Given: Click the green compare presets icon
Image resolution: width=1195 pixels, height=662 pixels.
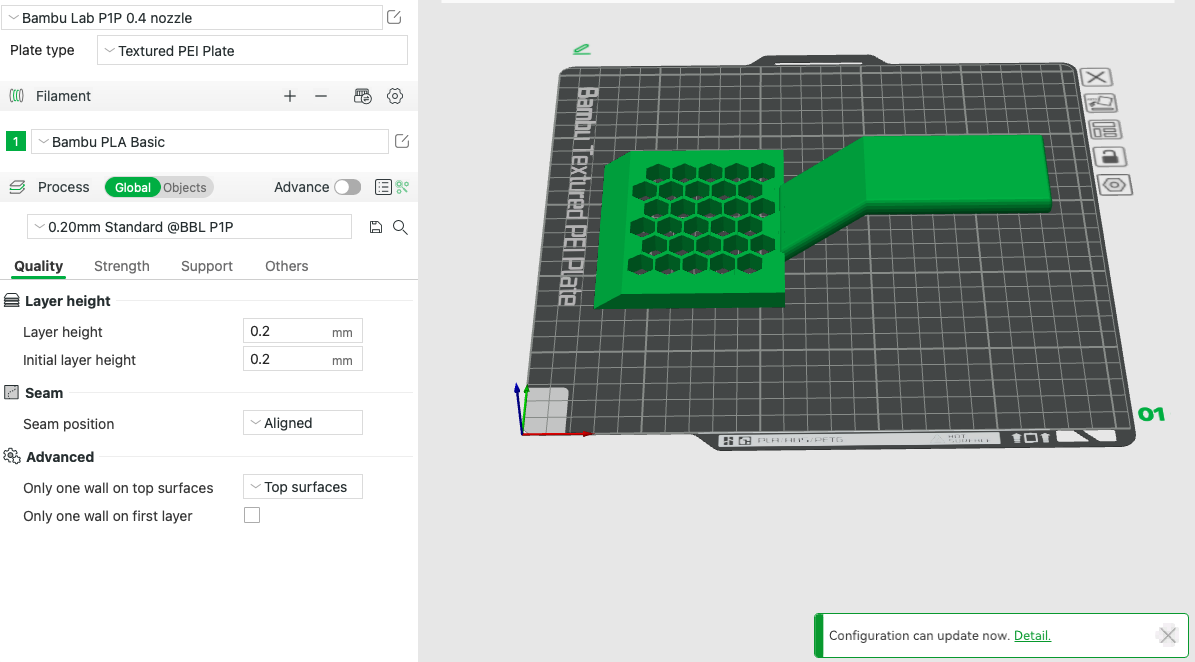Looking at the screenshot, I should pos(402,187).
